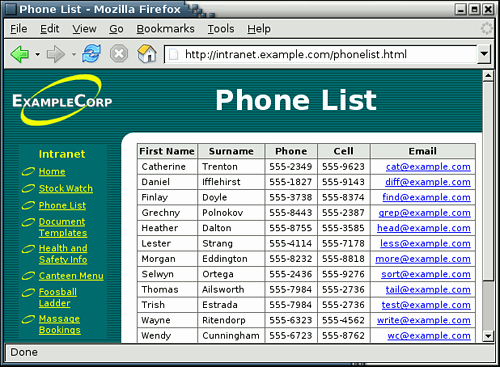This screenshot has width=500, height=367.
Task: Email cat@example.com
Action: coord(428,167)
